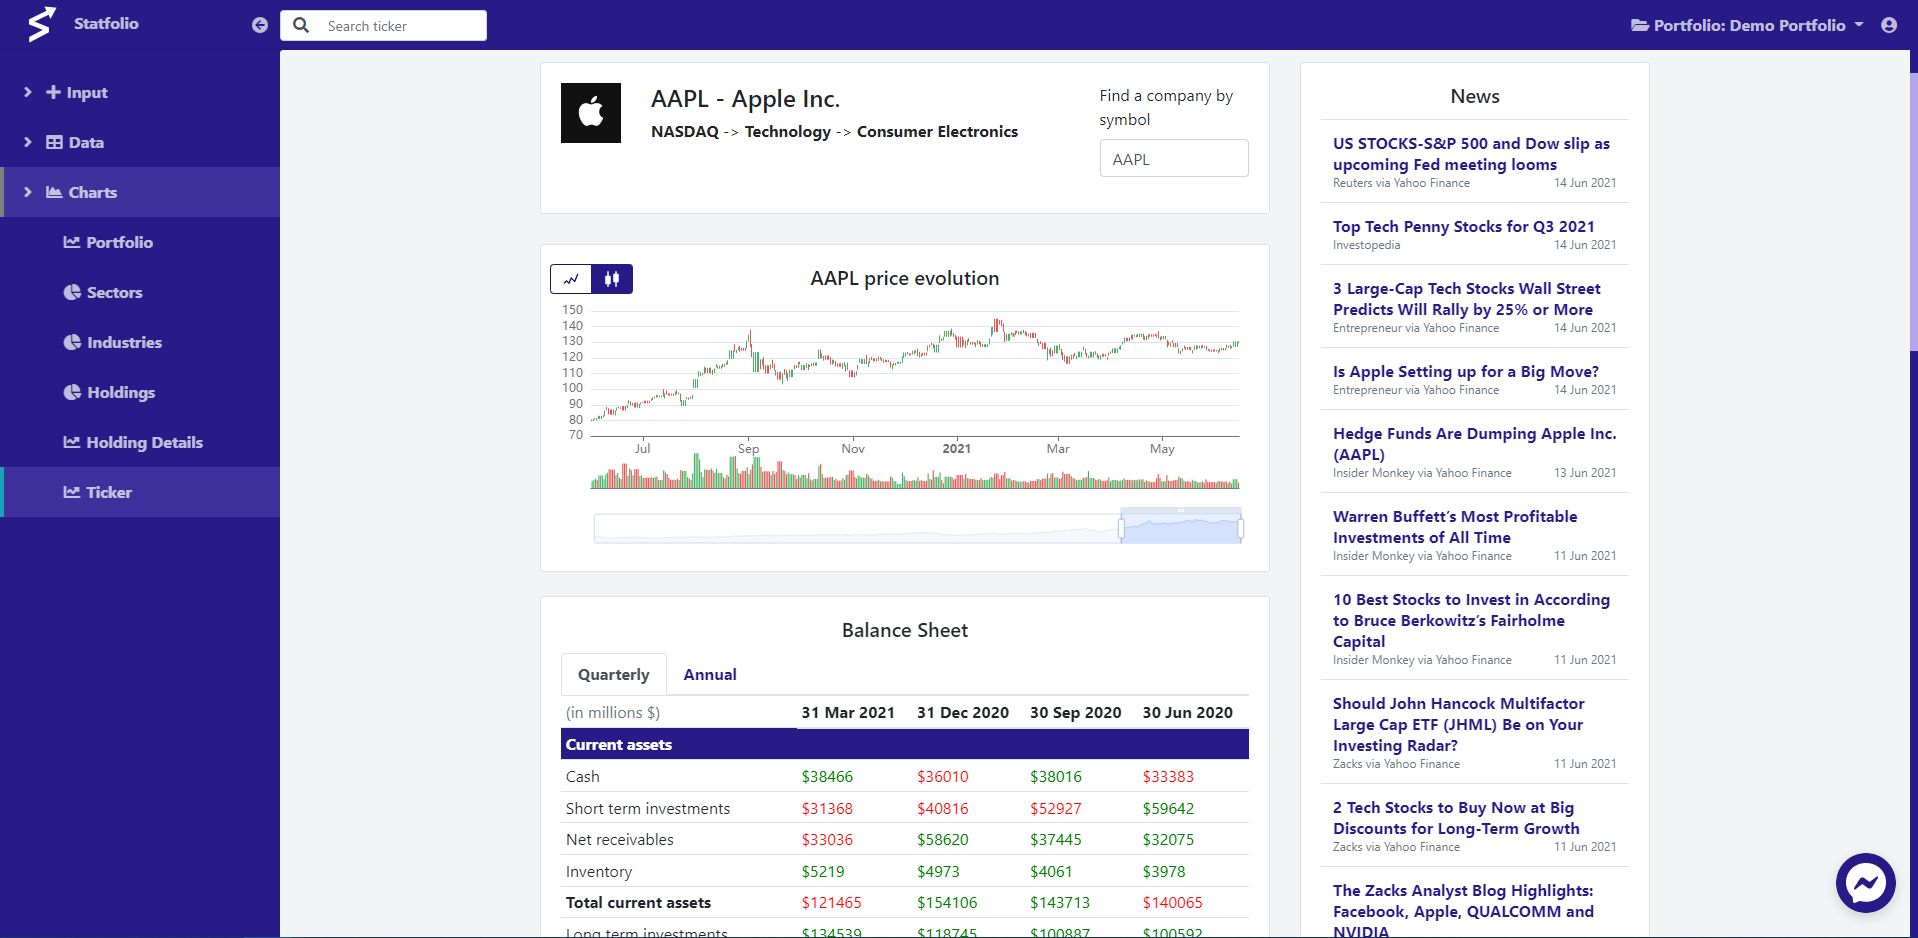Click the Statfolio logo icon
Image resolution: width=1918 pixels, height=938 pixels.
click(41, 24)
